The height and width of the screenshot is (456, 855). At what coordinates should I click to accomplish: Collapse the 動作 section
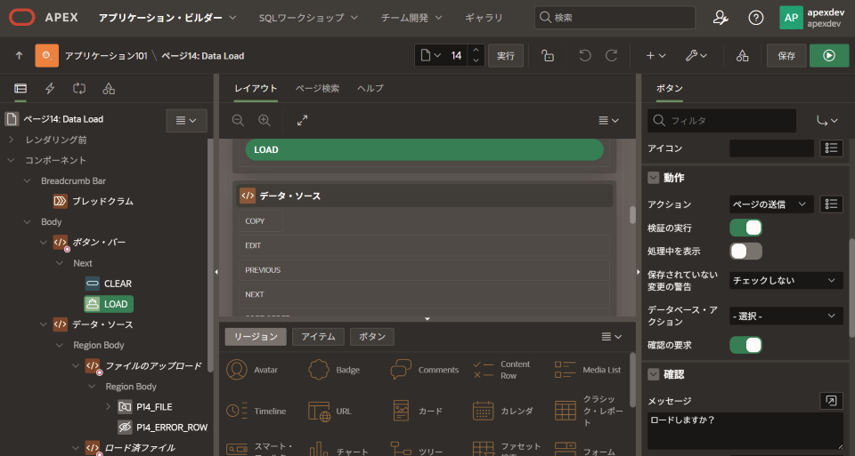[x=653, y=178]
